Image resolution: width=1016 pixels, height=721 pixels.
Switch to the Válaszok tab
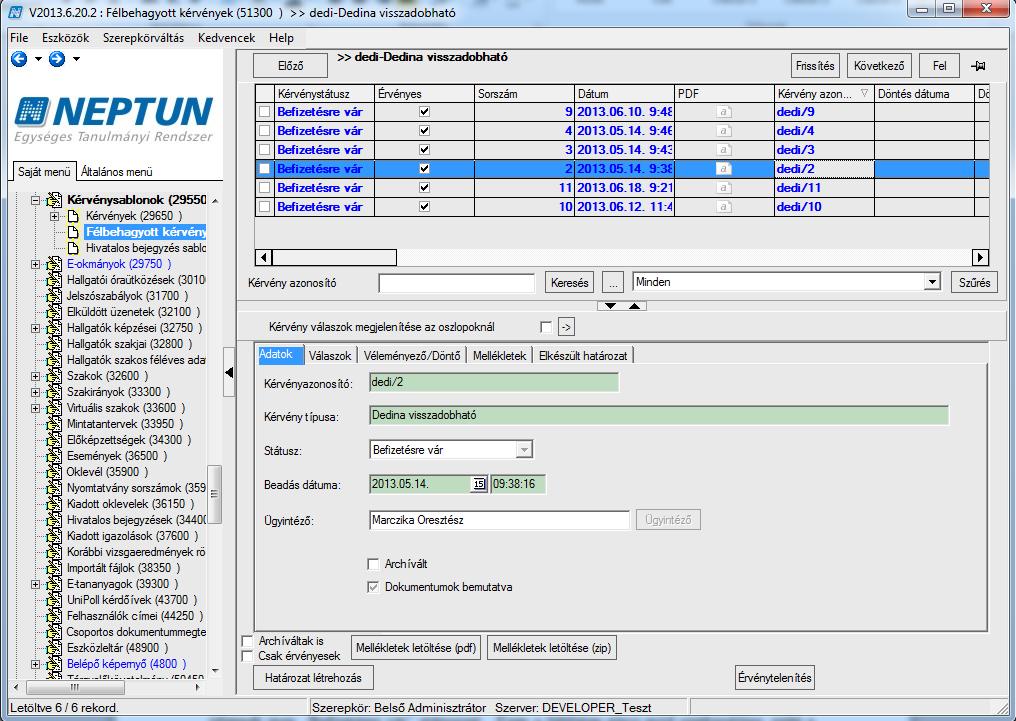point(330,356)
